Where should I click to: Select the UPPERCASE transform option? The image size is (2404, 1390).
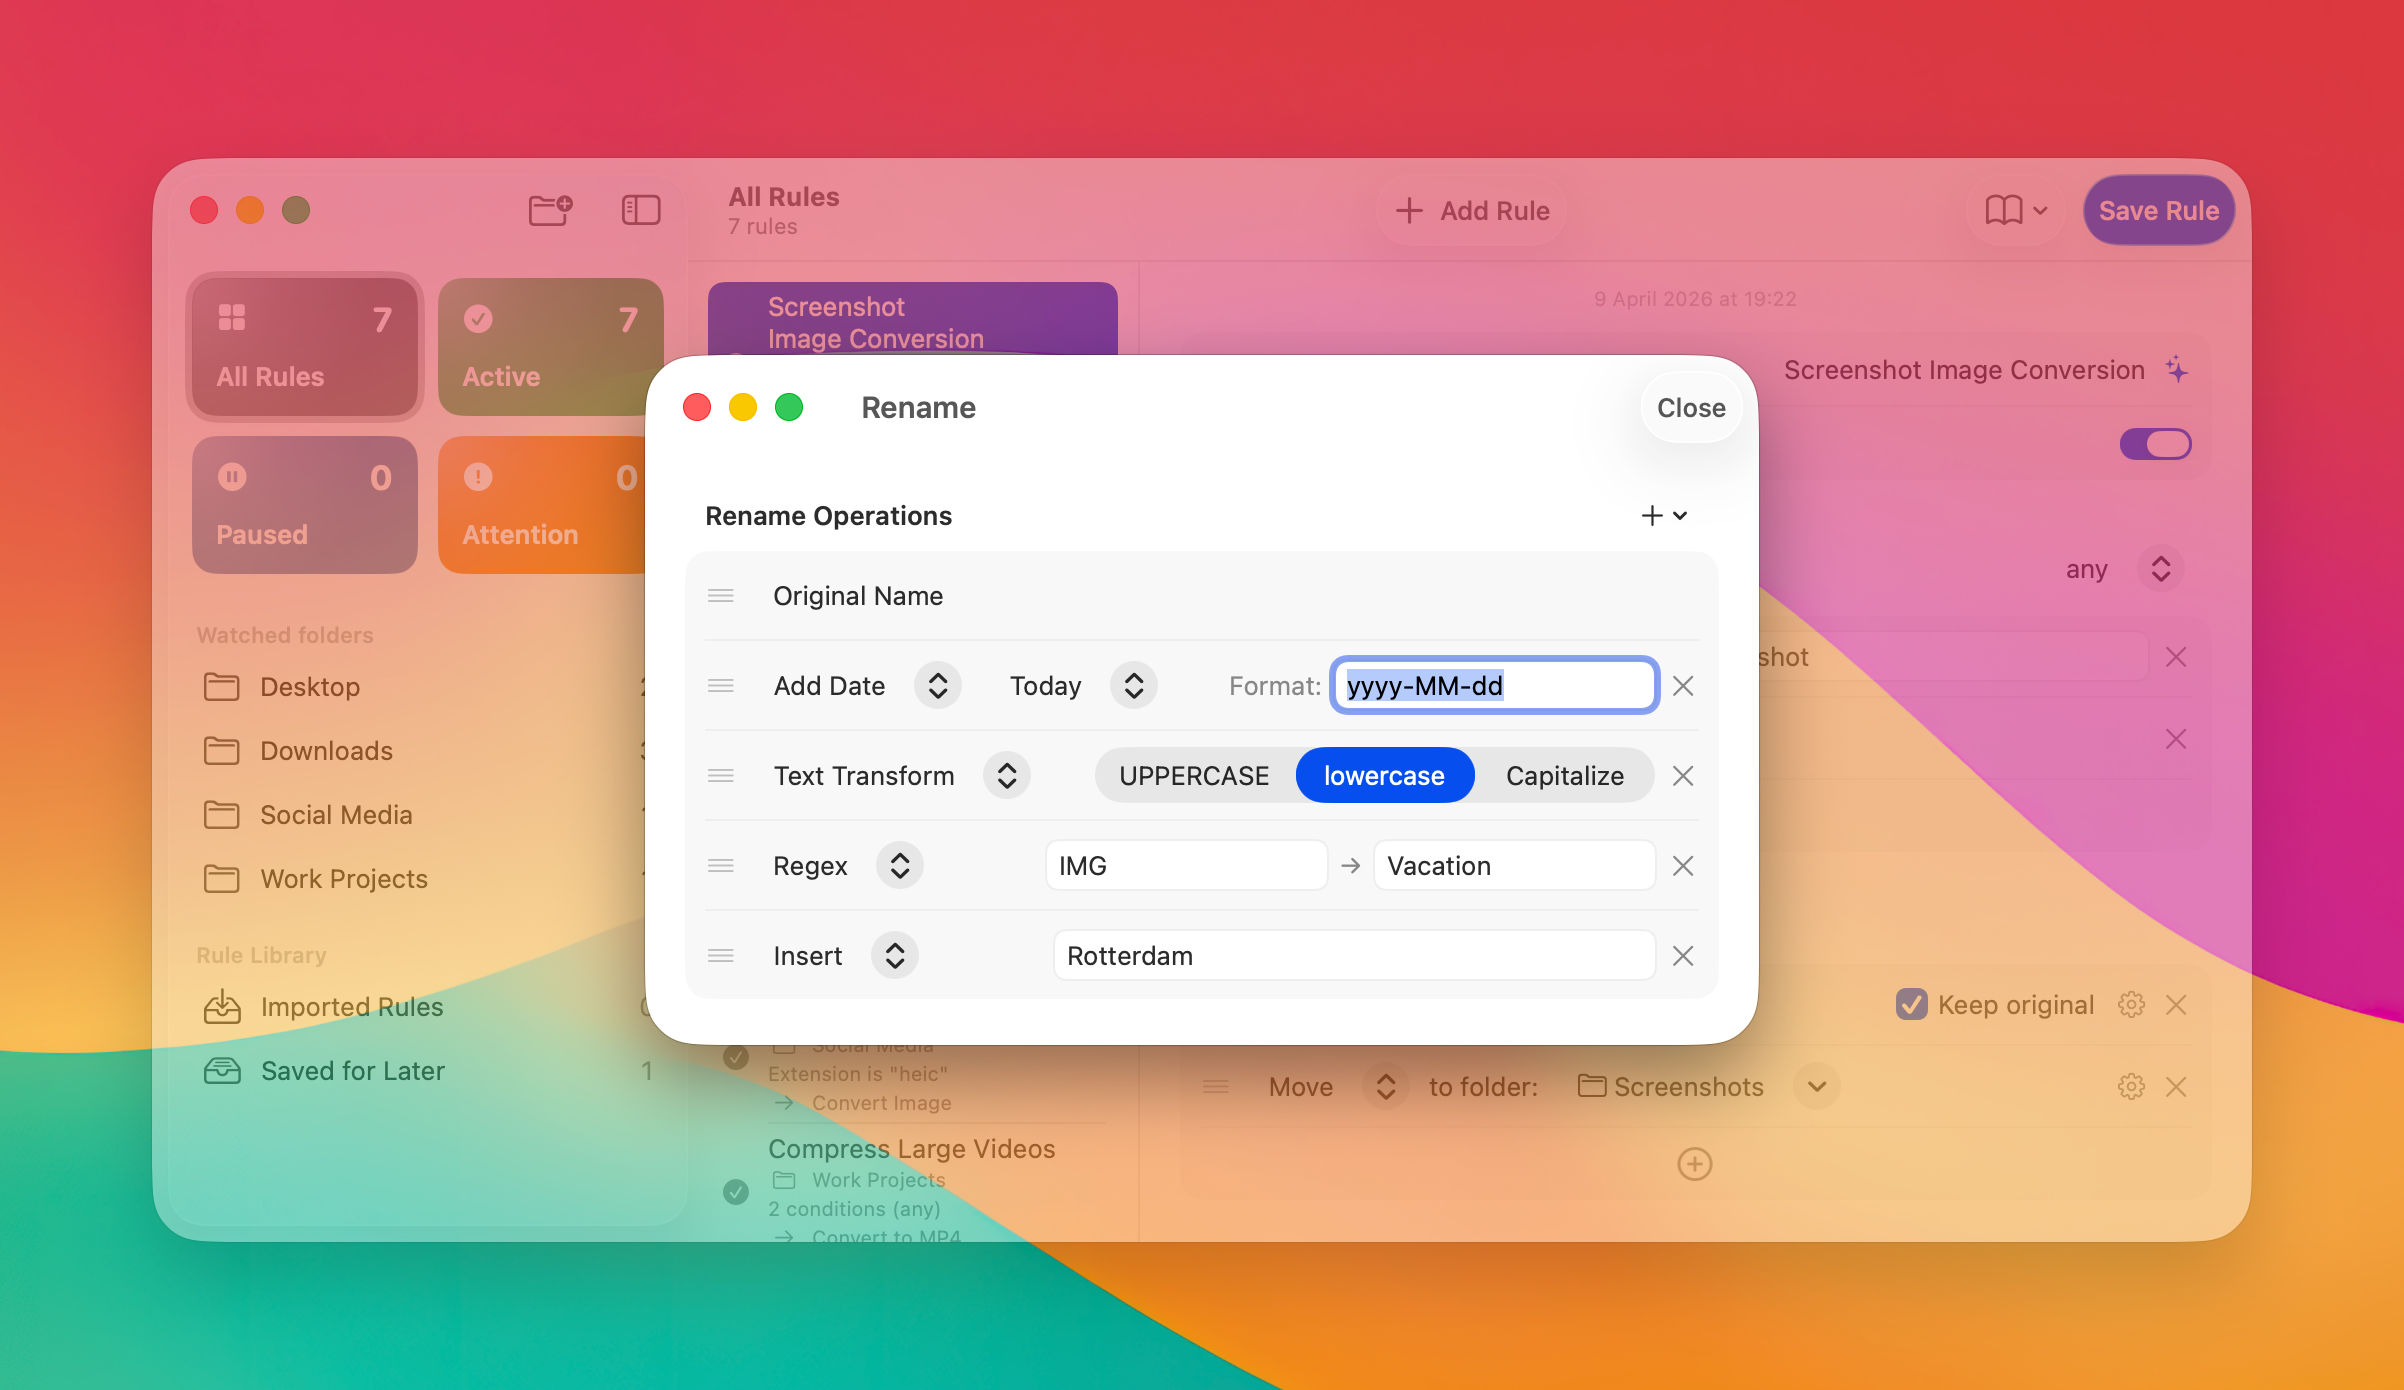[x=1194, y=776]
